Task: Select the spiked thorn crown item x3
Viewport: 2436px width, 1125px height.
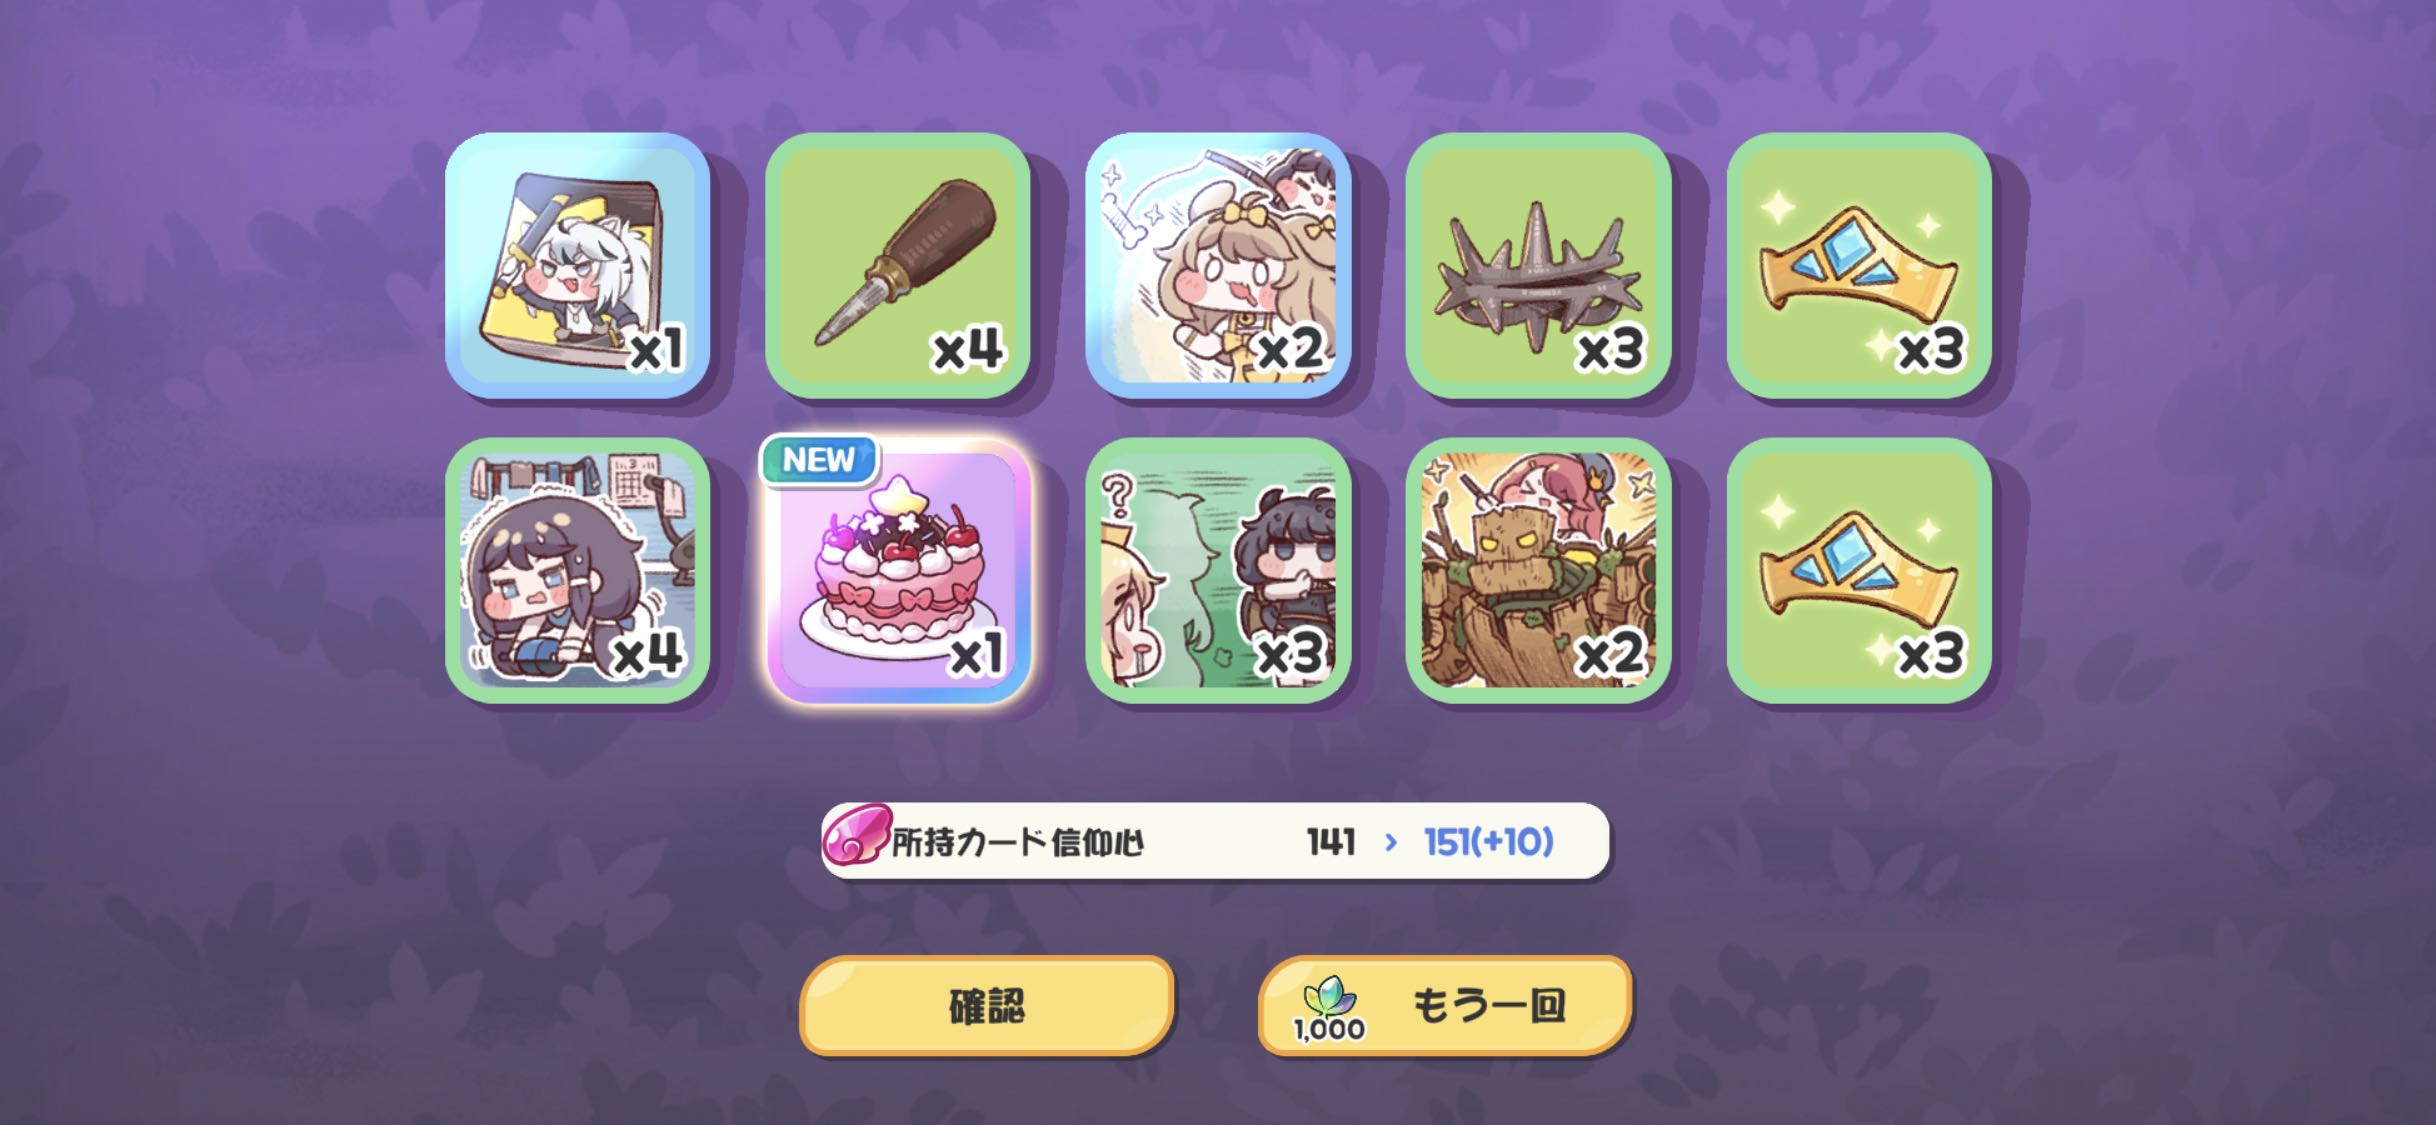Action: click(1538, 265)
